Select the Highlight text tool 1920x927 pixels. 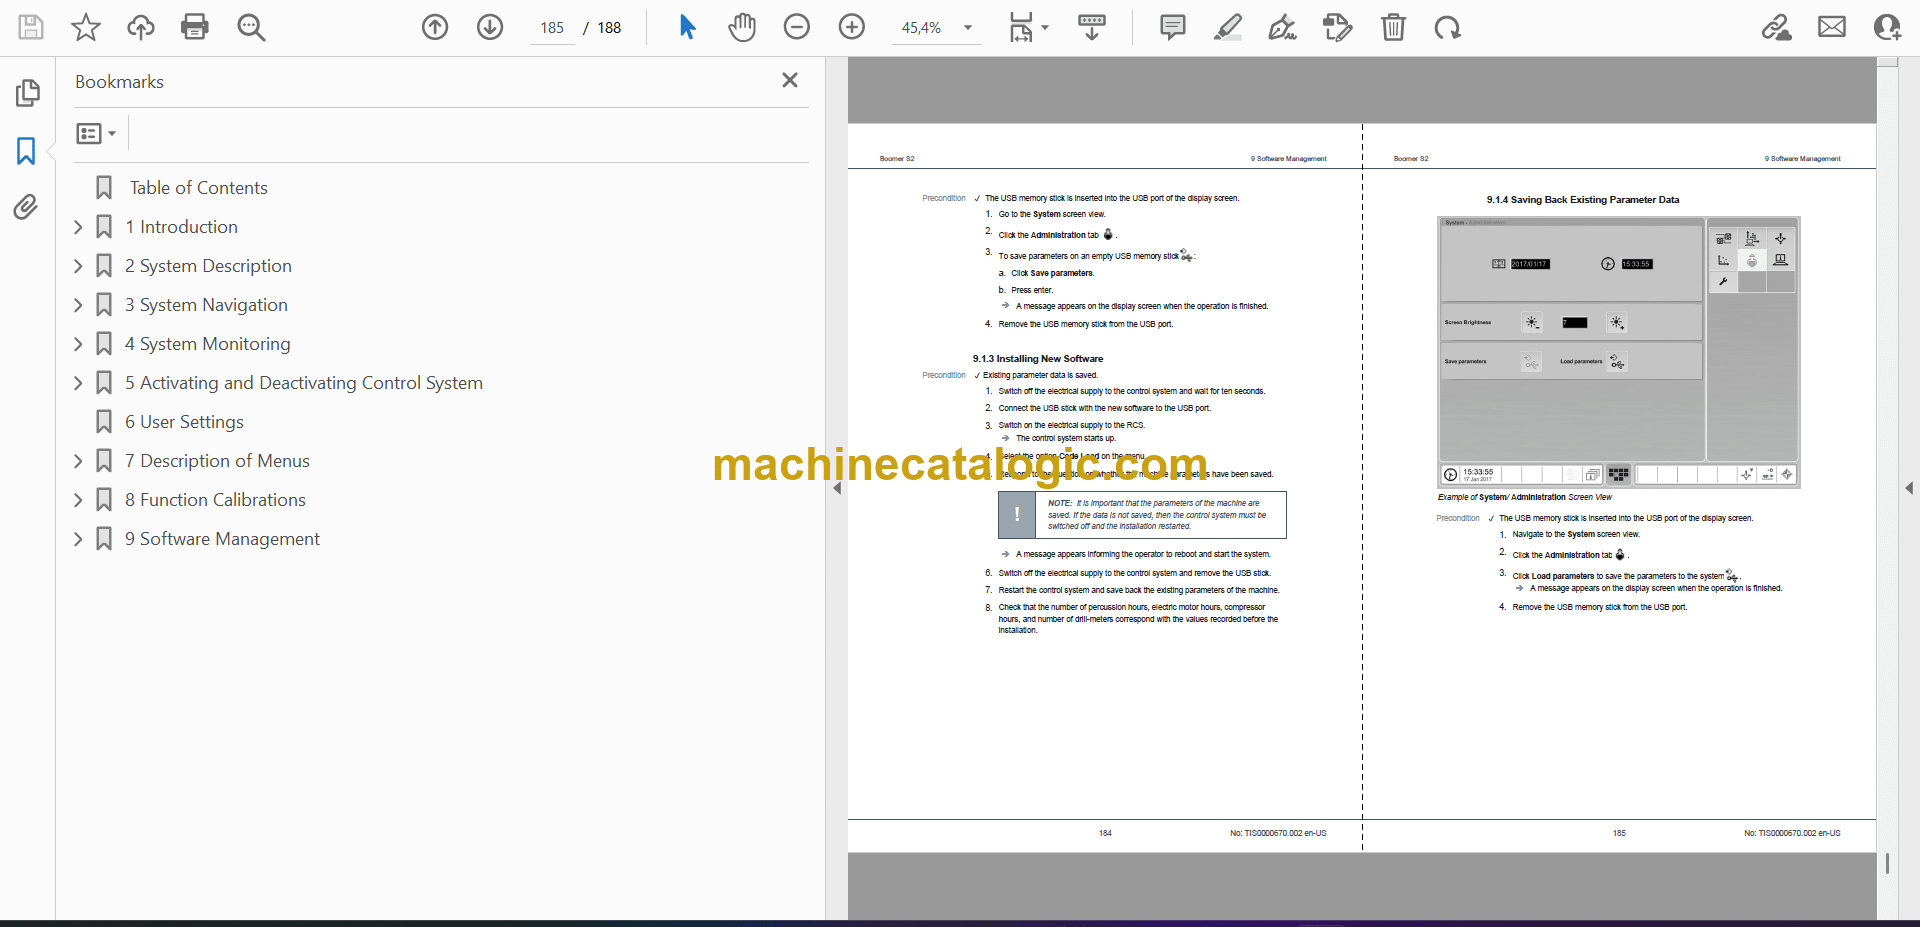(x=1228, y=27)
